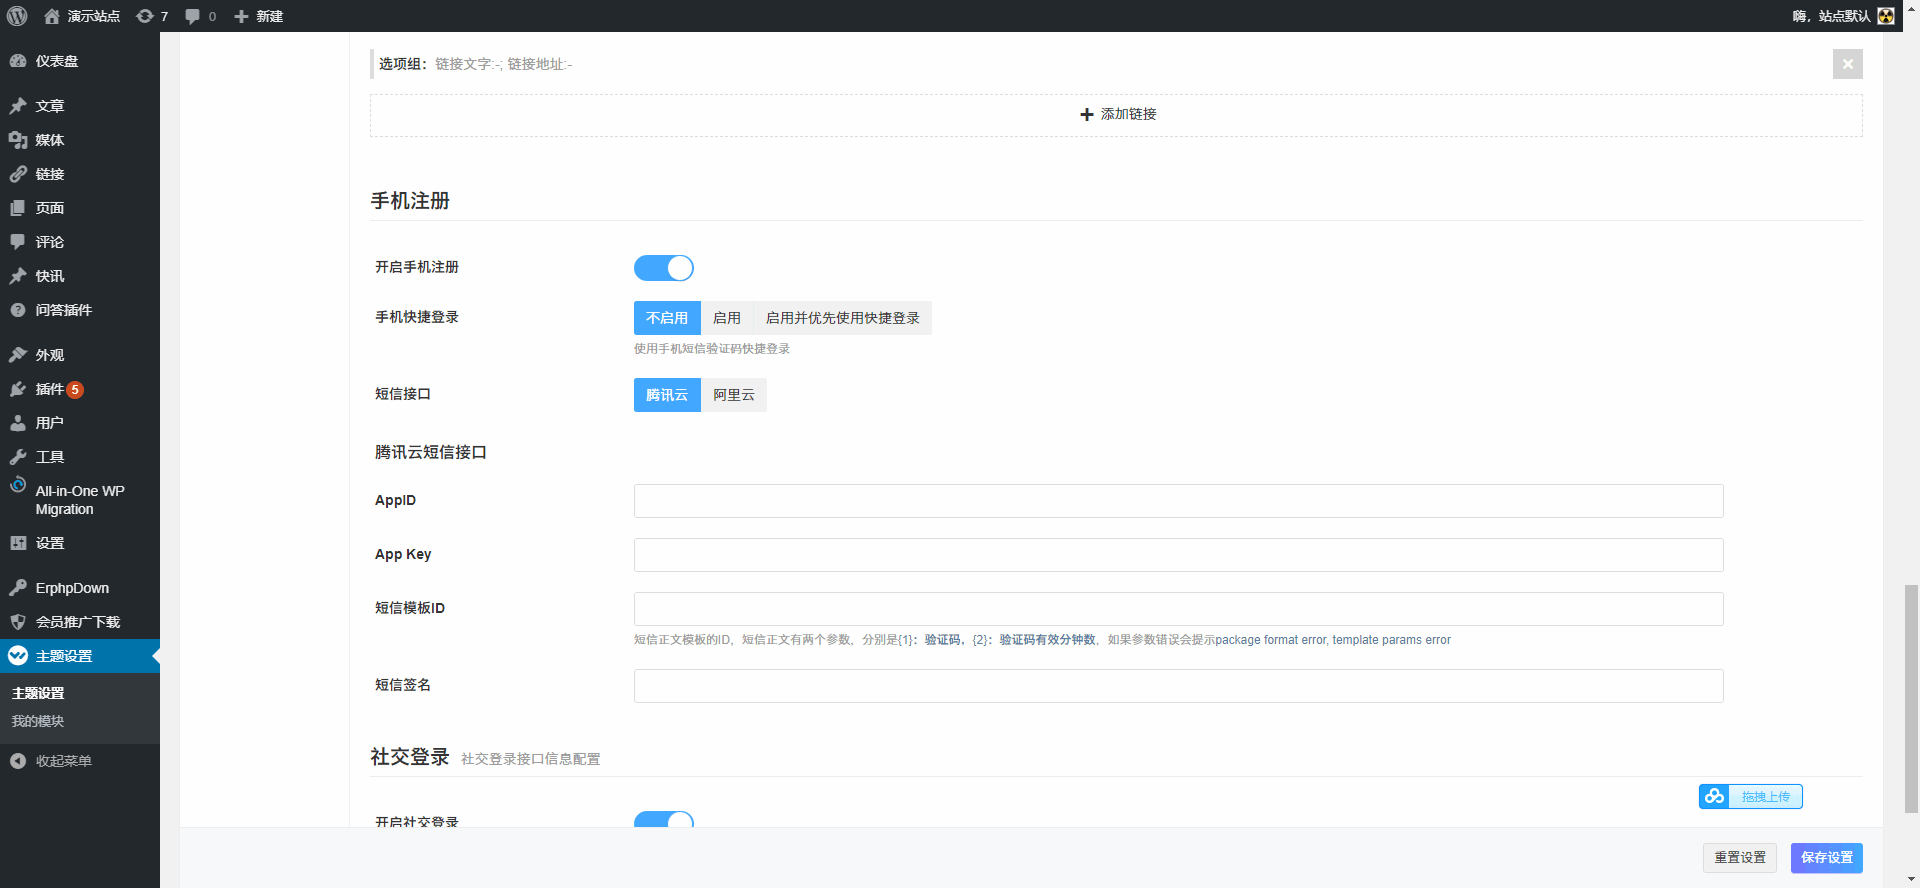Choose 阿里云 as the SMS interface
1920x888 pixels.
[x=733, y=395]
